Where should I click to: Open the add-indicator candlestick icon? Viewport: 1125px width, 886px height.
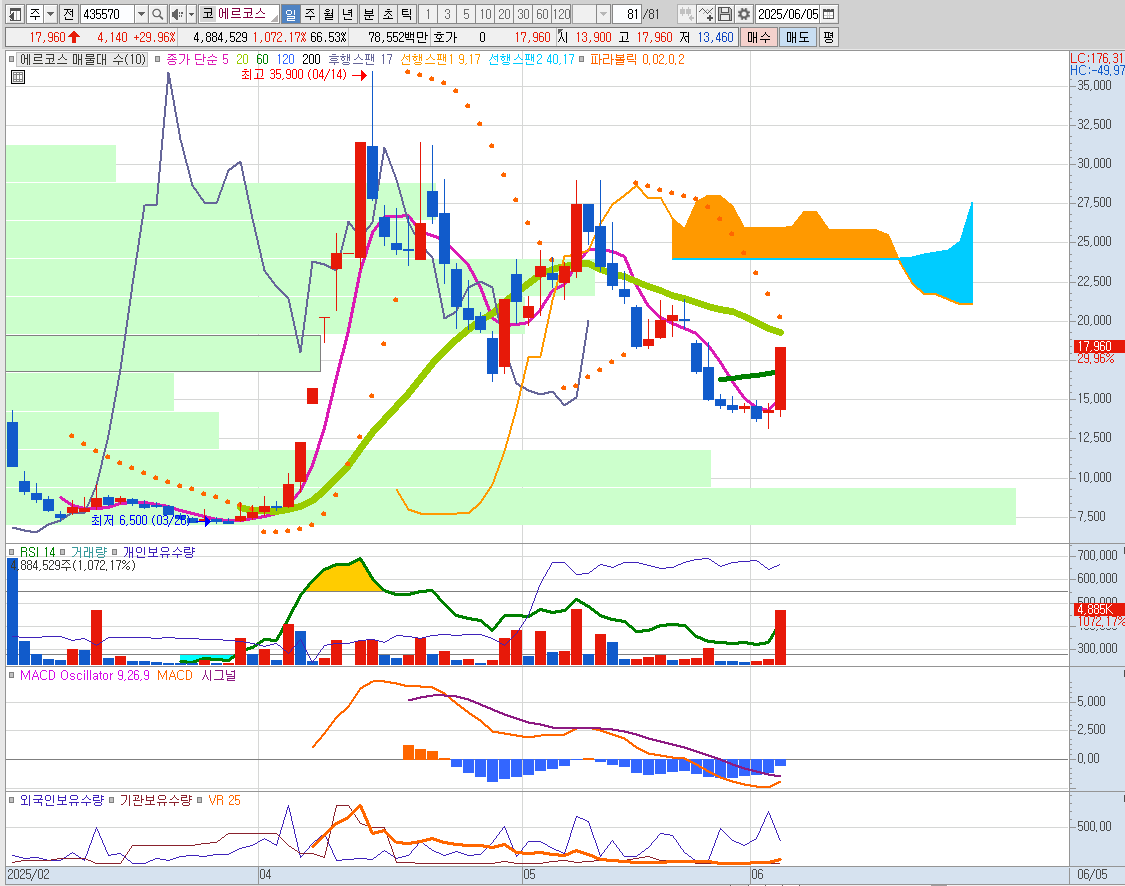[x=687, y=14]
